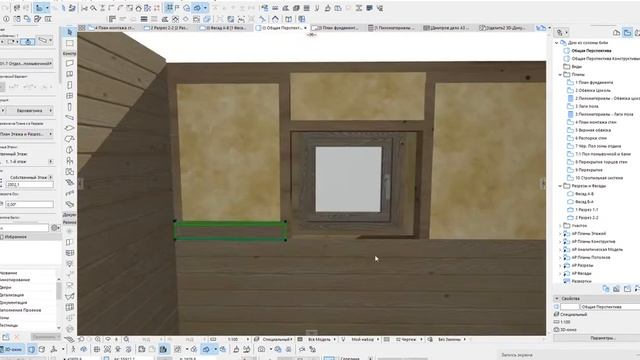640x360 pixels.
Task: Toggle the grid snap icon in the top toolbar
Action: [169, 8]
